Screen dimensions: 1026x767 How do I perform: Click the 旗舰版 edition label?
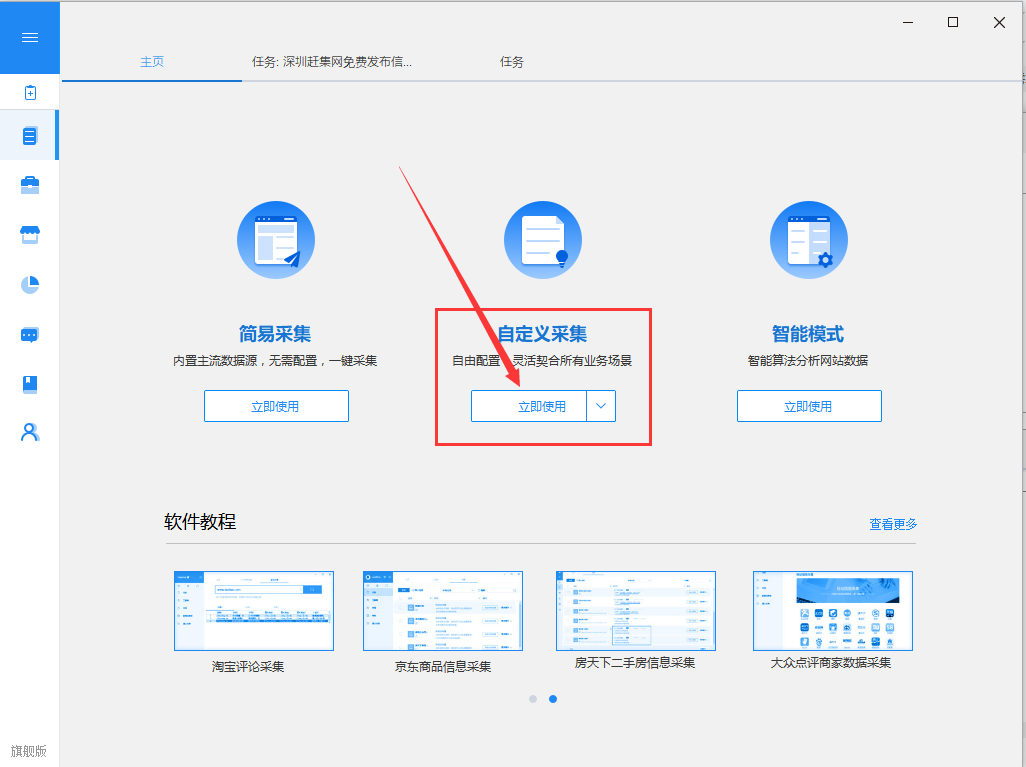pyautogui.click(x=29, y=751)
